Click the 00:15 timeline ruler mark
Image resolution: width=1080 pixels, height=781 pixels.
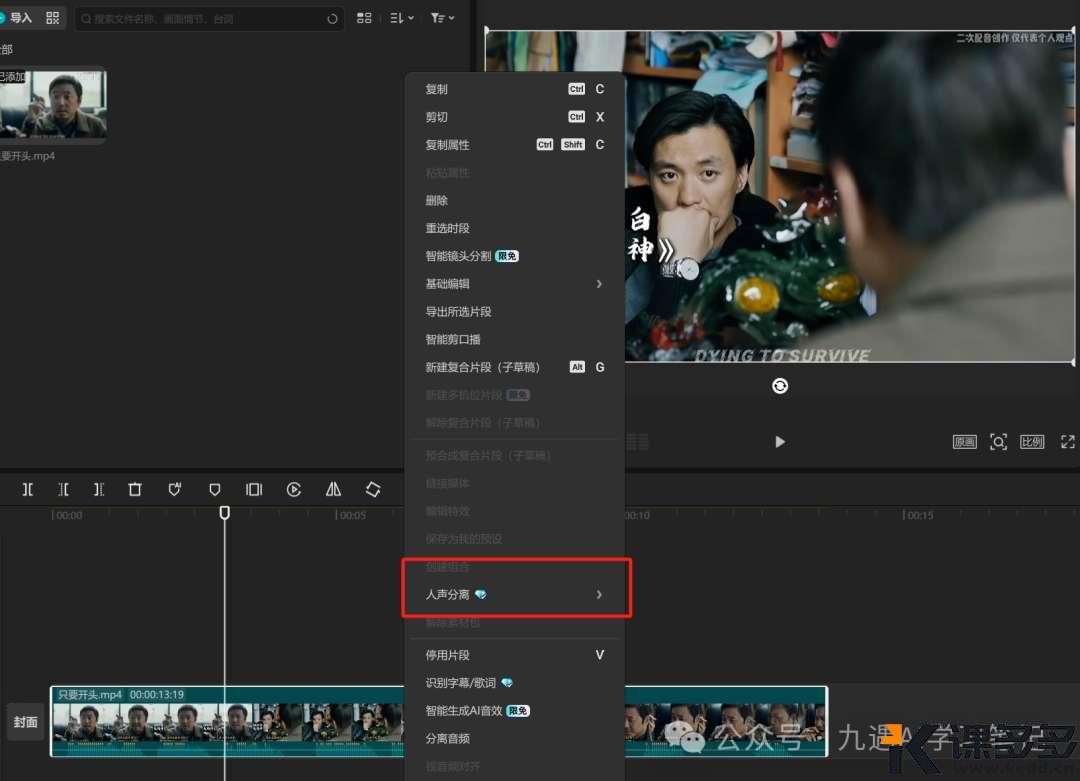pos(918,515)
